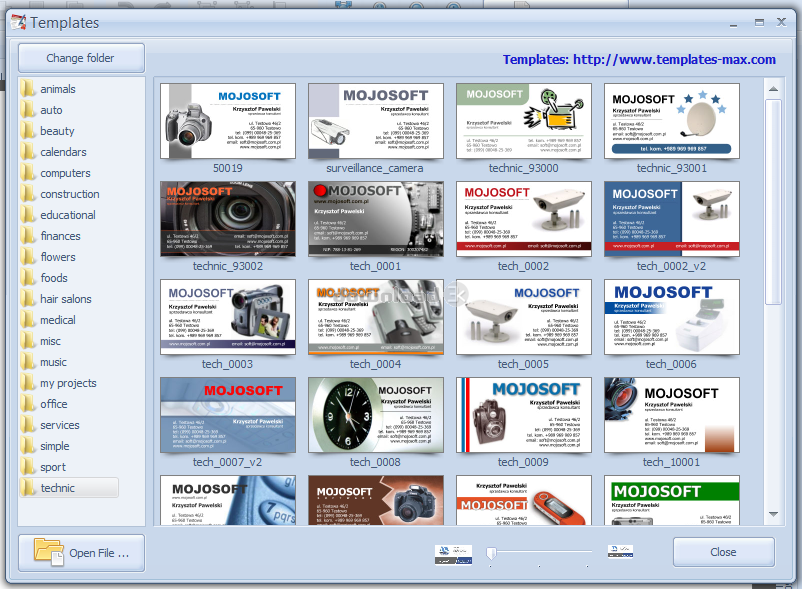Click the scrollbar up arrow
Viewport: 802px width, 589px height.
tap(773, 89)
